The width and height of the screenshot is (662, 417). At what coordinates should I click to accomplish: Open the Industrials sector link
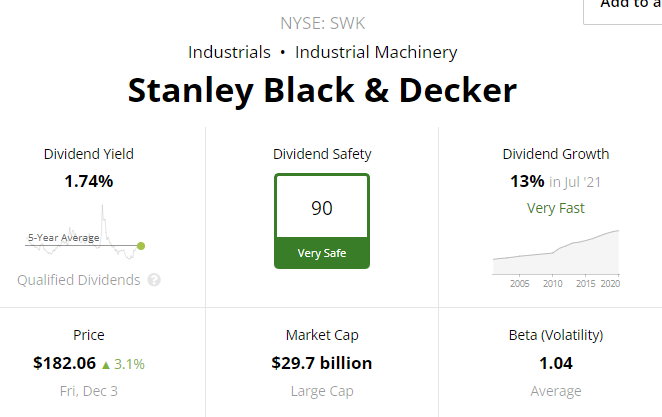coord(229,52)
